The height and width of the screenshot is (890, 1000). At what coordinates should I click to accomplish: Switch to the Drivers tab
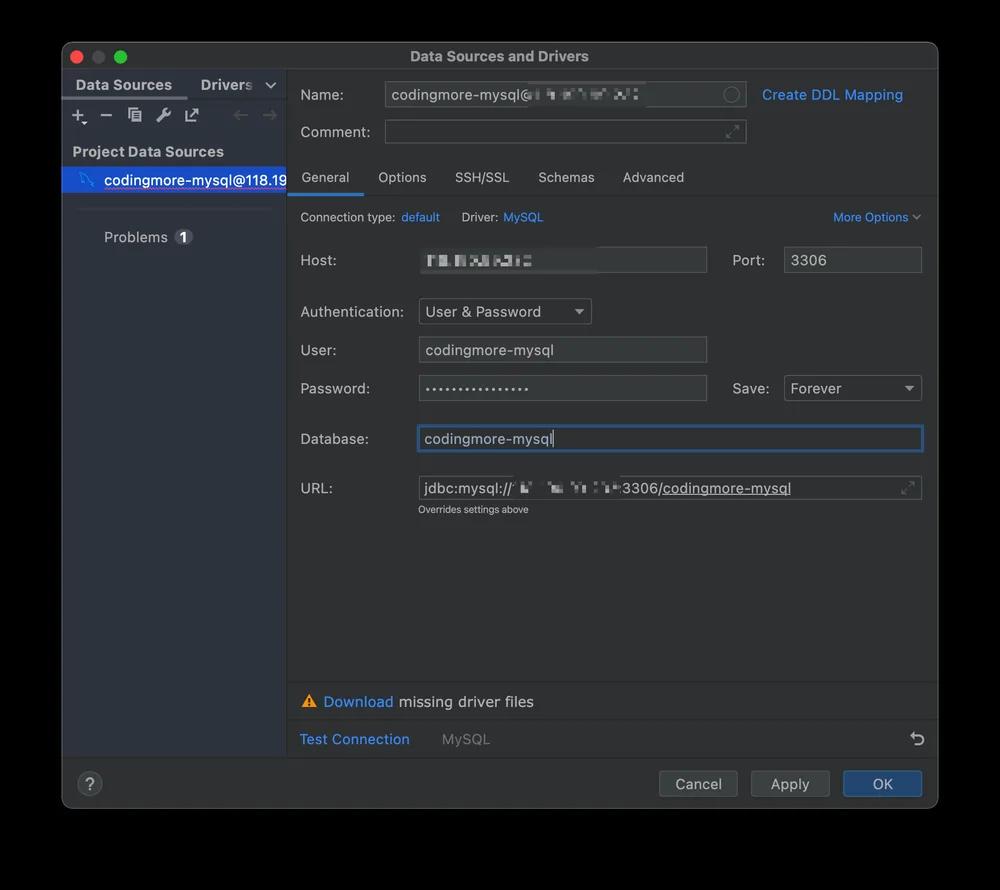coord(226,85)
